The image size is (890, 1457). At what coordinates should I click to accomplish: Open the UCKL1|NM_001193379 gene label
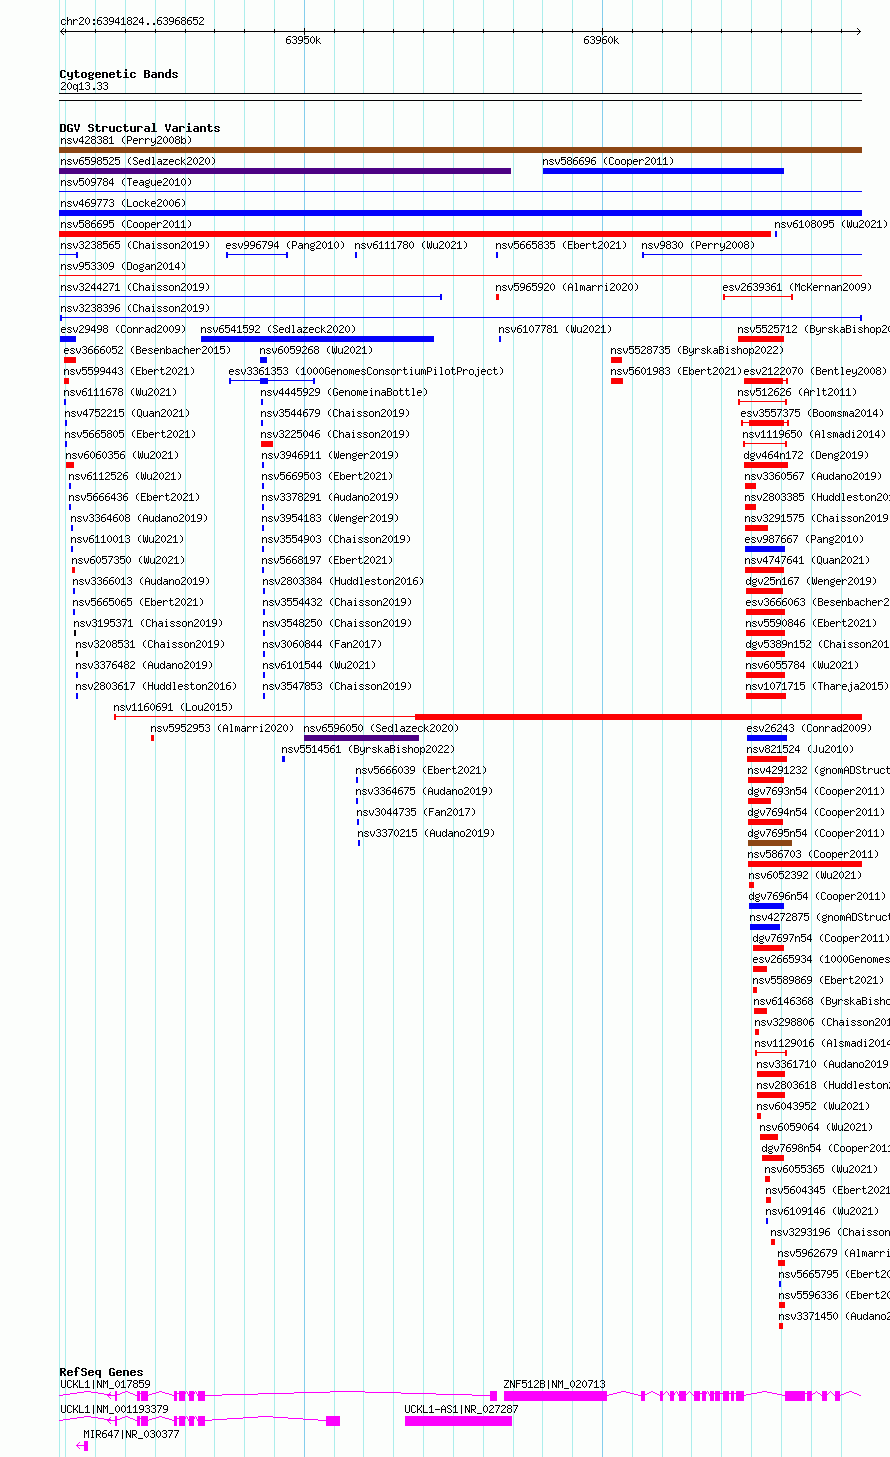coord(114,1409)
